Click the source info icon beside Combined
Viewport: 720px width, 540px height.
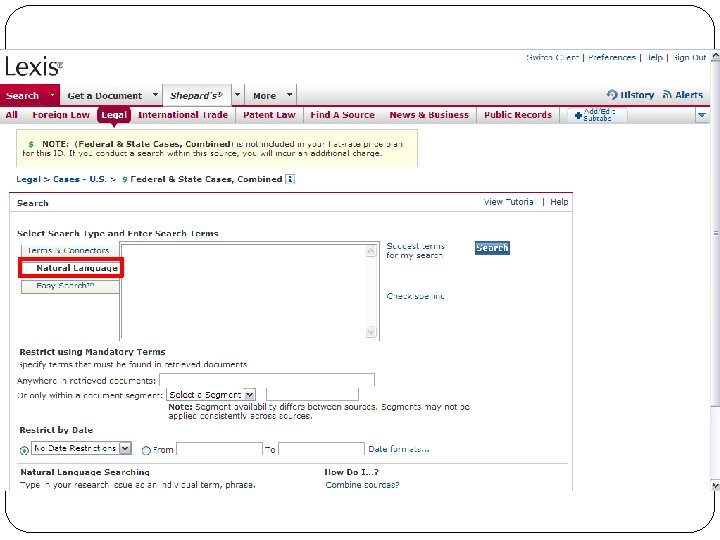pos(290,179)
